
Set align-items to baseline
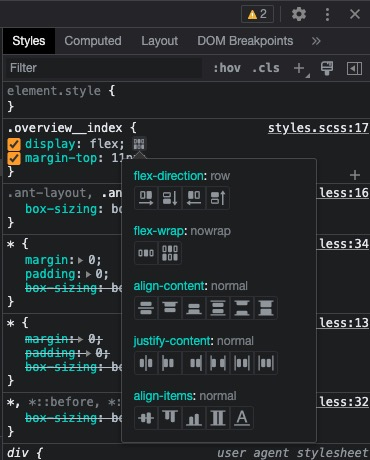point(242,418)
